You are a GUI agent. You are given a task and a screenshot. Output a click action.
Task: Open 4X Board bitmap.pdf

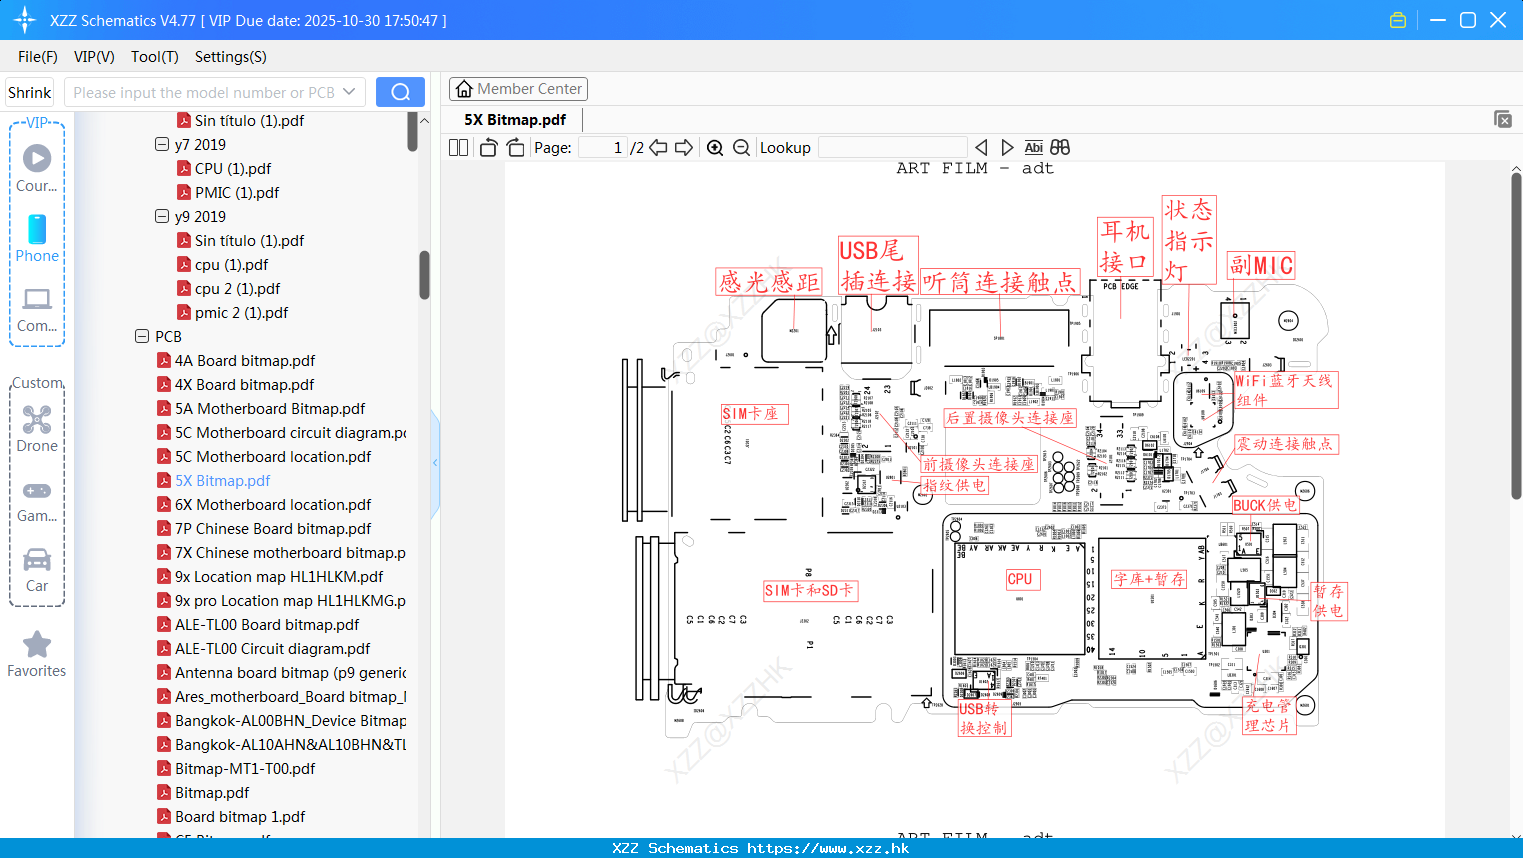244,384
